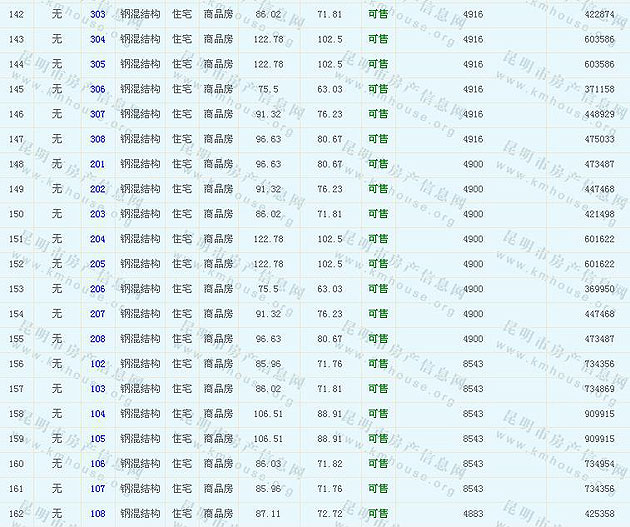Select room 202 link
The width and height of the screenshot is (630, 527).
click(x=97, y=190)
